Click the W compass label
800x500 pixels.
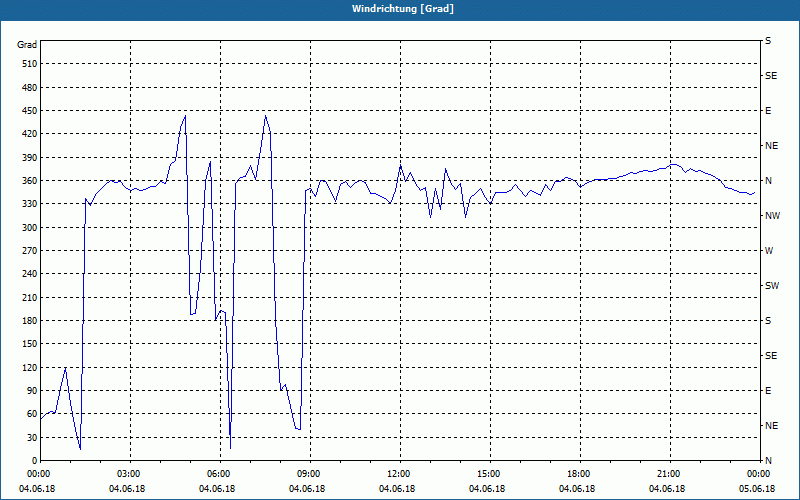769,251
